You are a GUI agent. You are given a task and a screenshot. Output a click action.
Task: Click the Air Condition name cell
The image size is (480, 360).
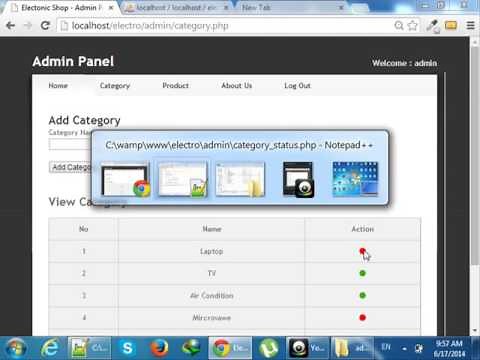tap(211, 296)
